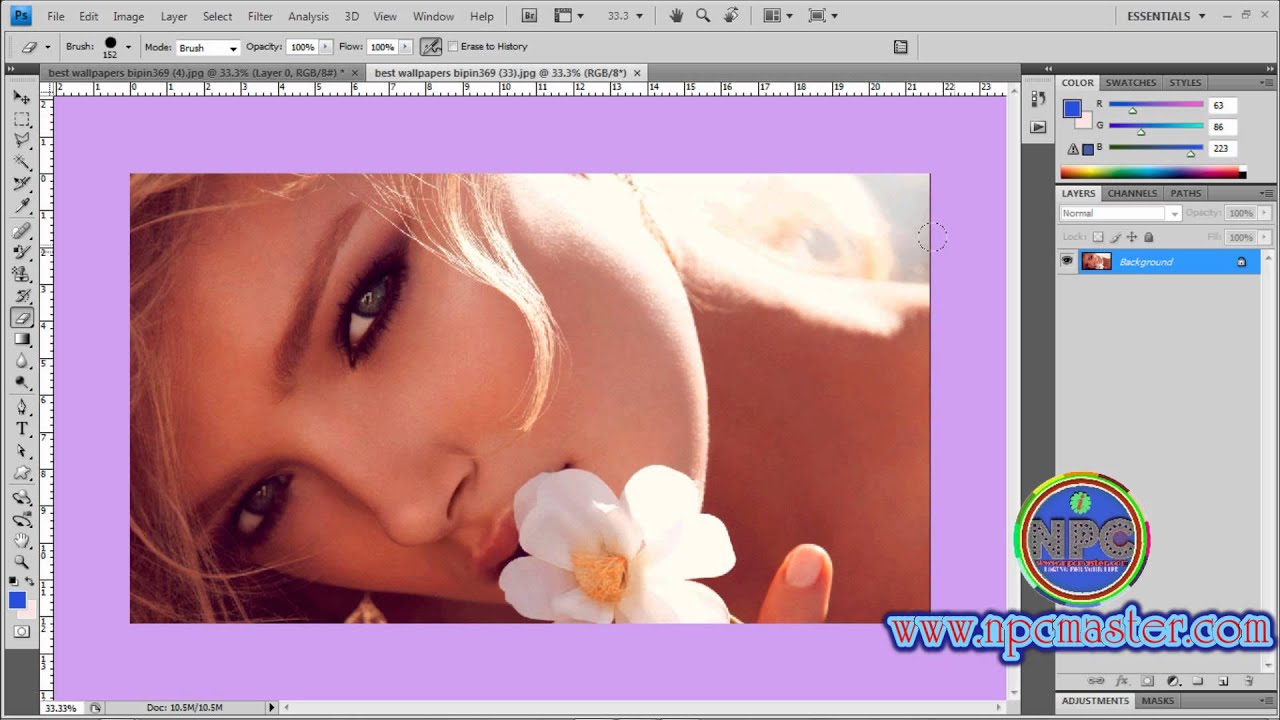
Task: Open the Analysis menu
Action: (308, 16)
